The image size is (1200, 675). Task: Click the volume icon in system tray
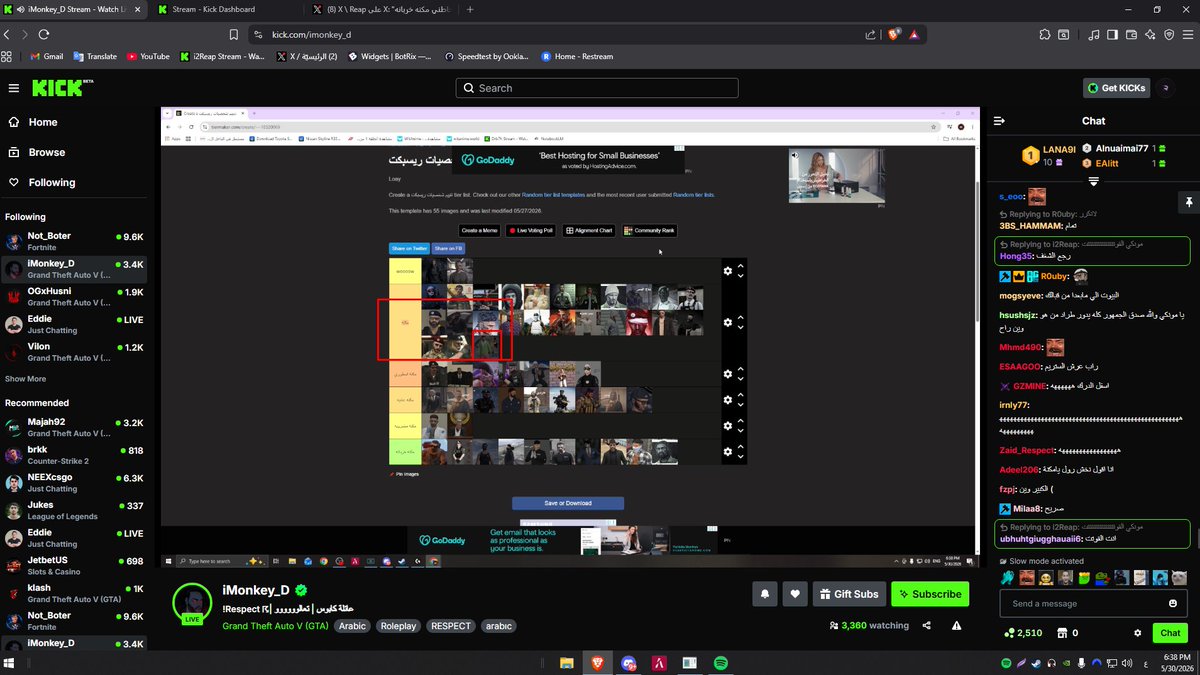pyautogui.click(x=1128, y=662)
